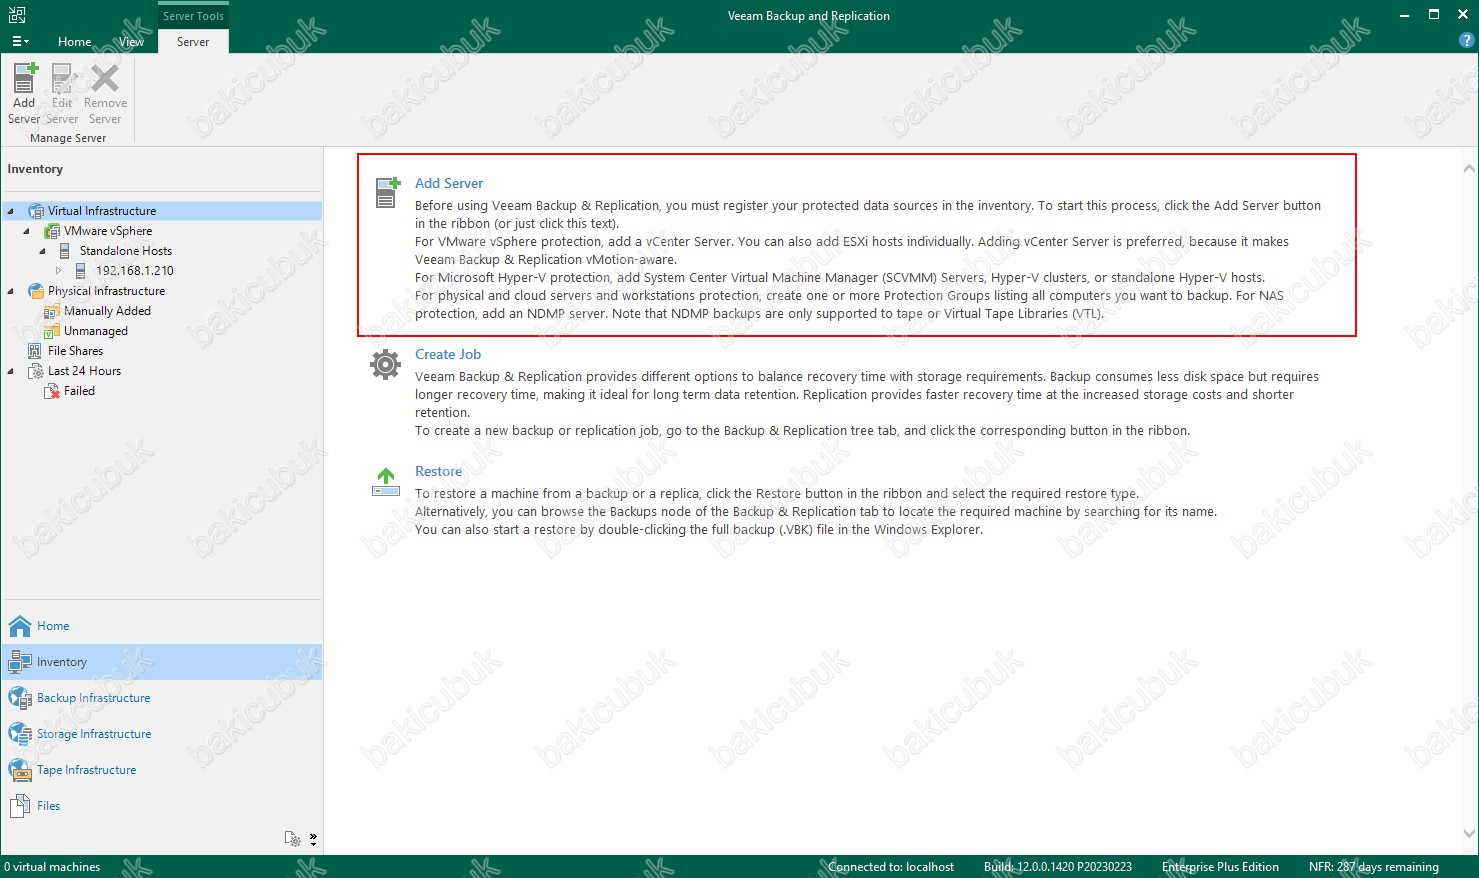Click 'Connected to: localhost' status text
1479x878 pixels.
pos(891,867)
